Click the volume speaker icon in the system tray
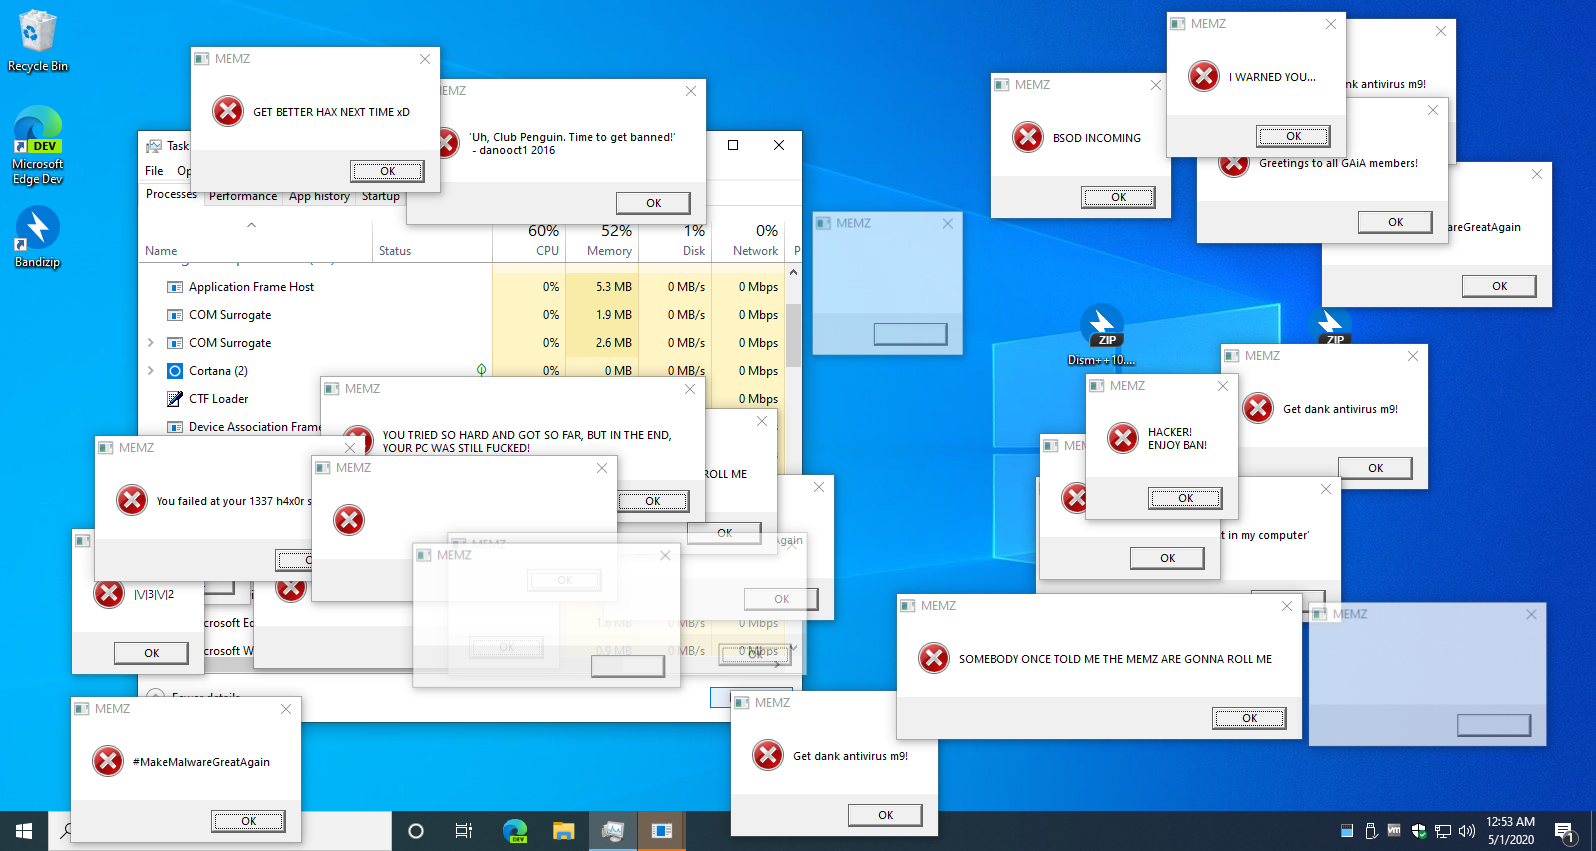The height and width of the screenshot is (851, 1596). tap(1467, 831)
